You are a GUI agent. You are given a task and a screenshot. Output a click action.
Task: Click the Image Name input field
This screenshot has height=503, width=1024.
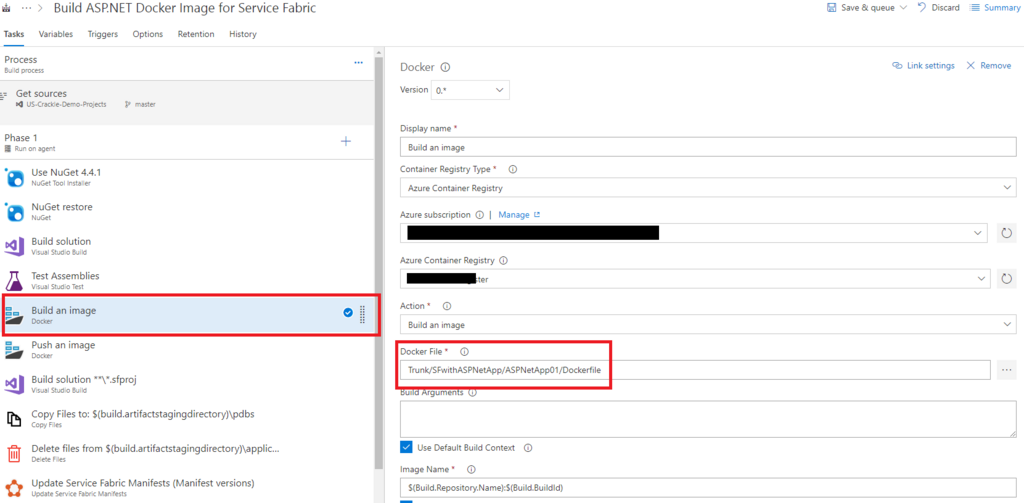coord(708,487)
